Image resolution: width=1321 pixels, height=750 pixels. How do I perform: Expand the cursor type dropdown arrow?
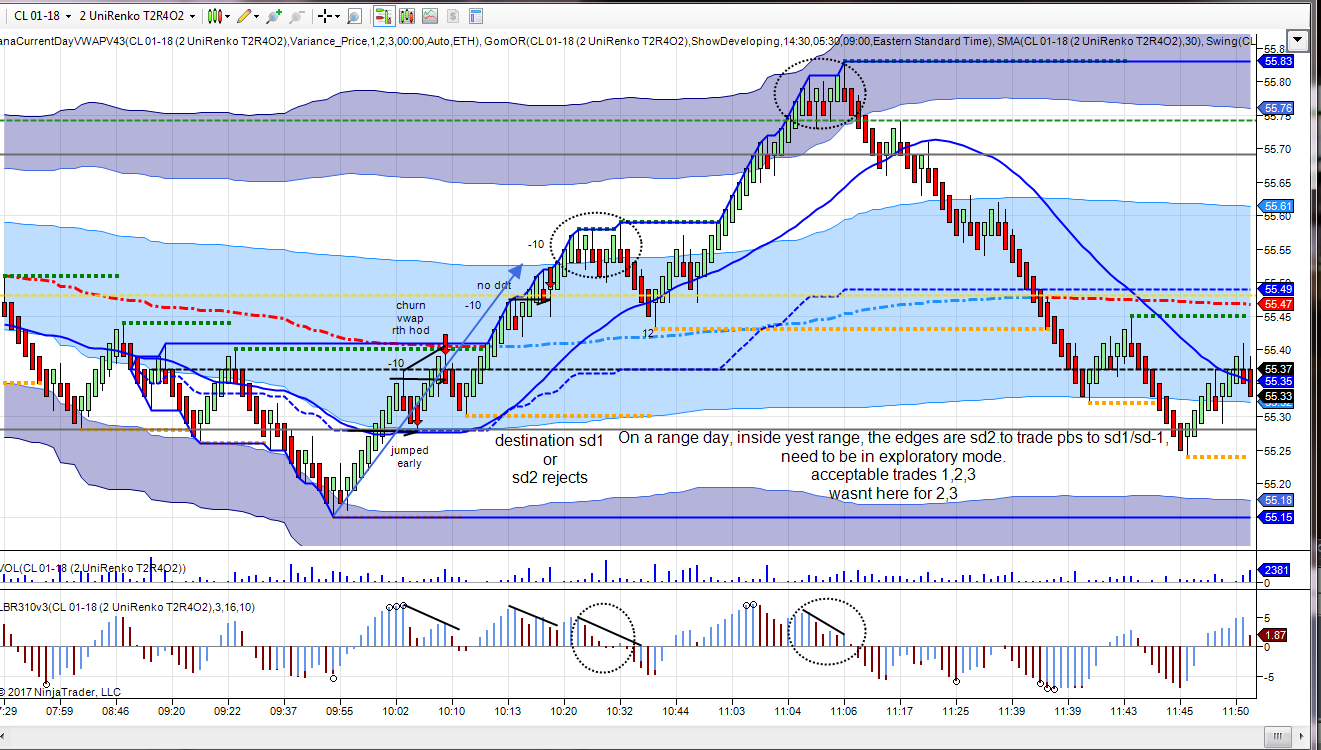point(338,16)
